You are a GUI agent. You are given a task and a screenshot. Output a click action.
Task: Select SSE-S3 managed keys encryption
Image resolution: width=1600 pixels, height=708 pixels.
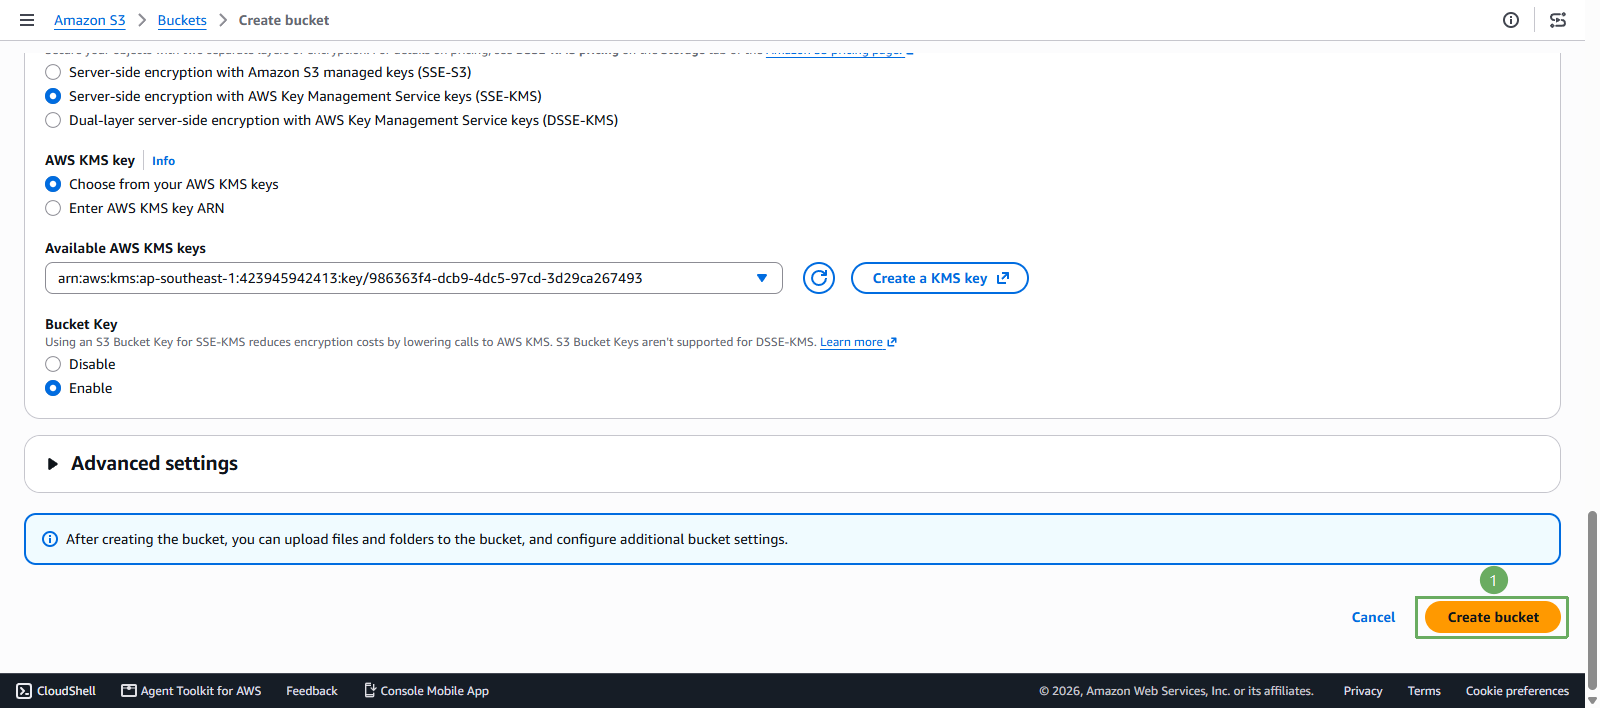pos(53,72)
